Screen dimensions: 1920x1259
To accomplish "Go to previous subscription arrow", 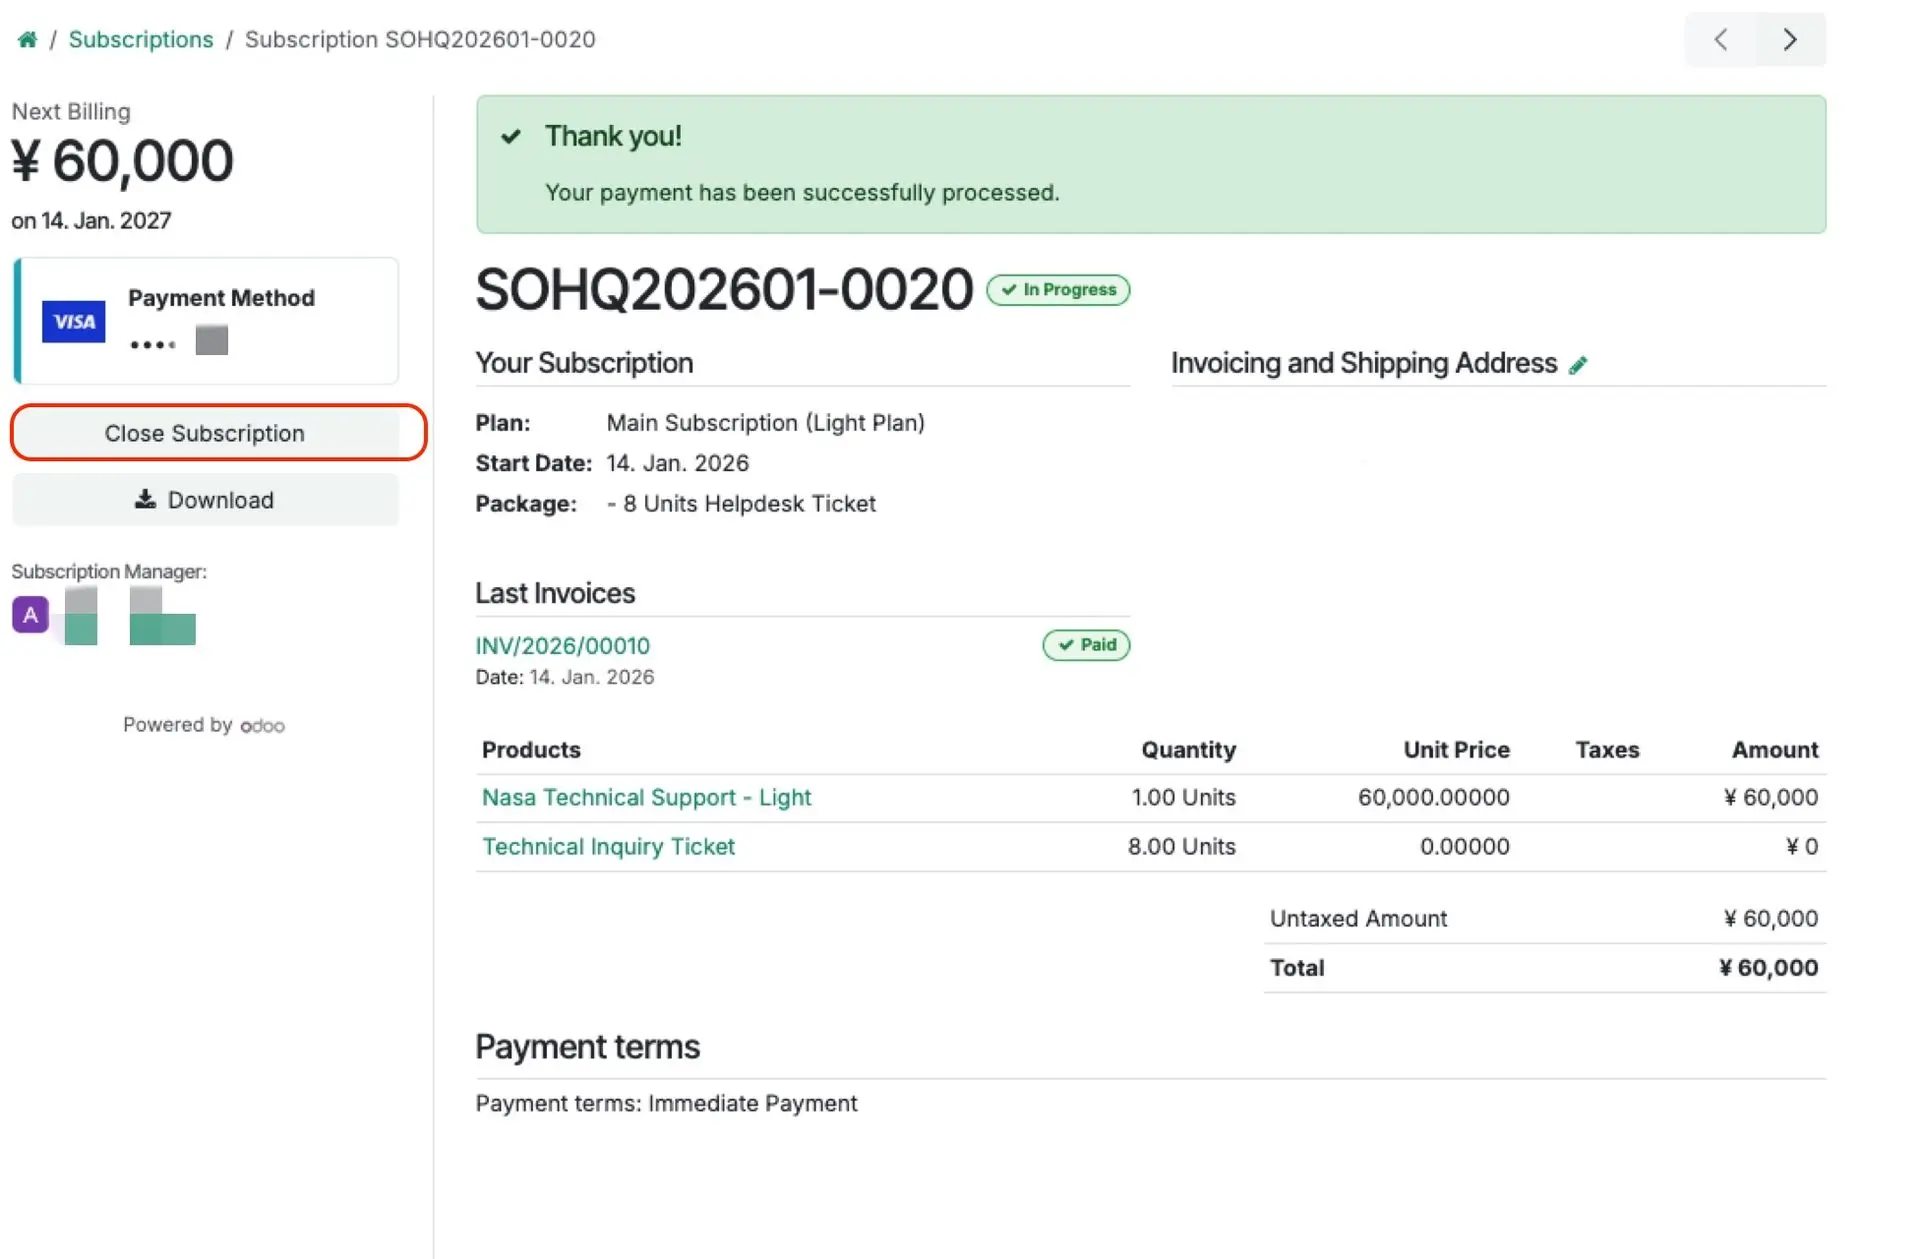I will point(1720,39).
